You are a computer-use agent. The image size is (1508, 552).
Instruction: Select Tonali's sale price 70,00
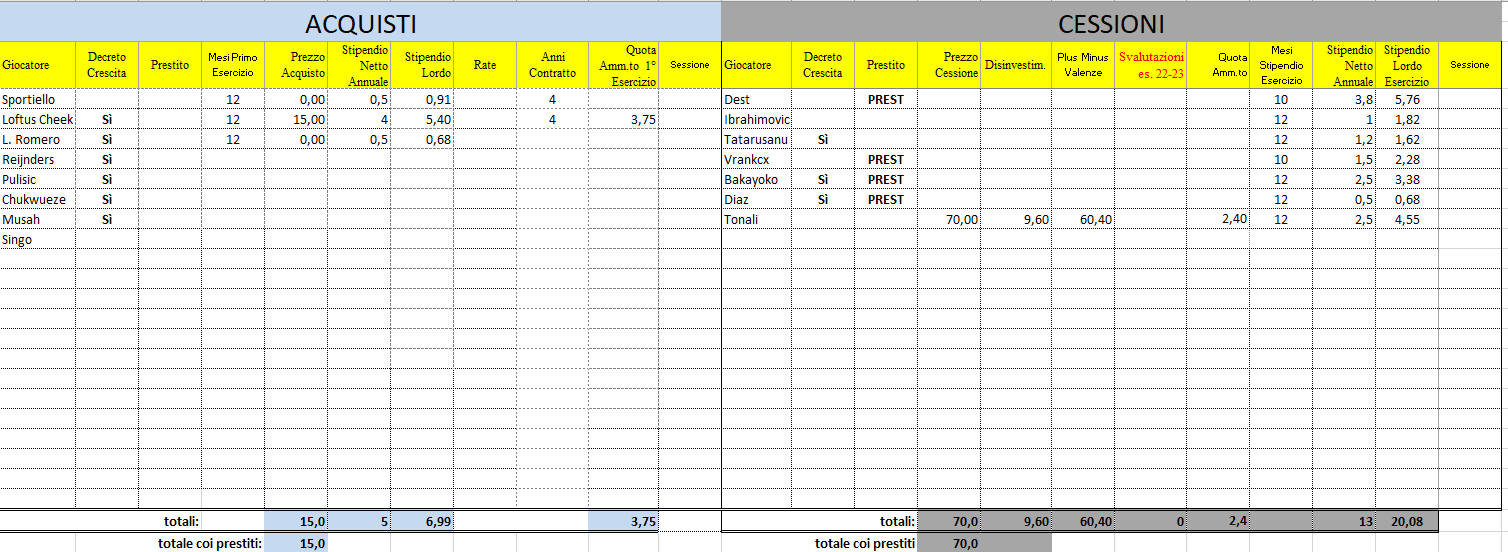coord(949,220)
